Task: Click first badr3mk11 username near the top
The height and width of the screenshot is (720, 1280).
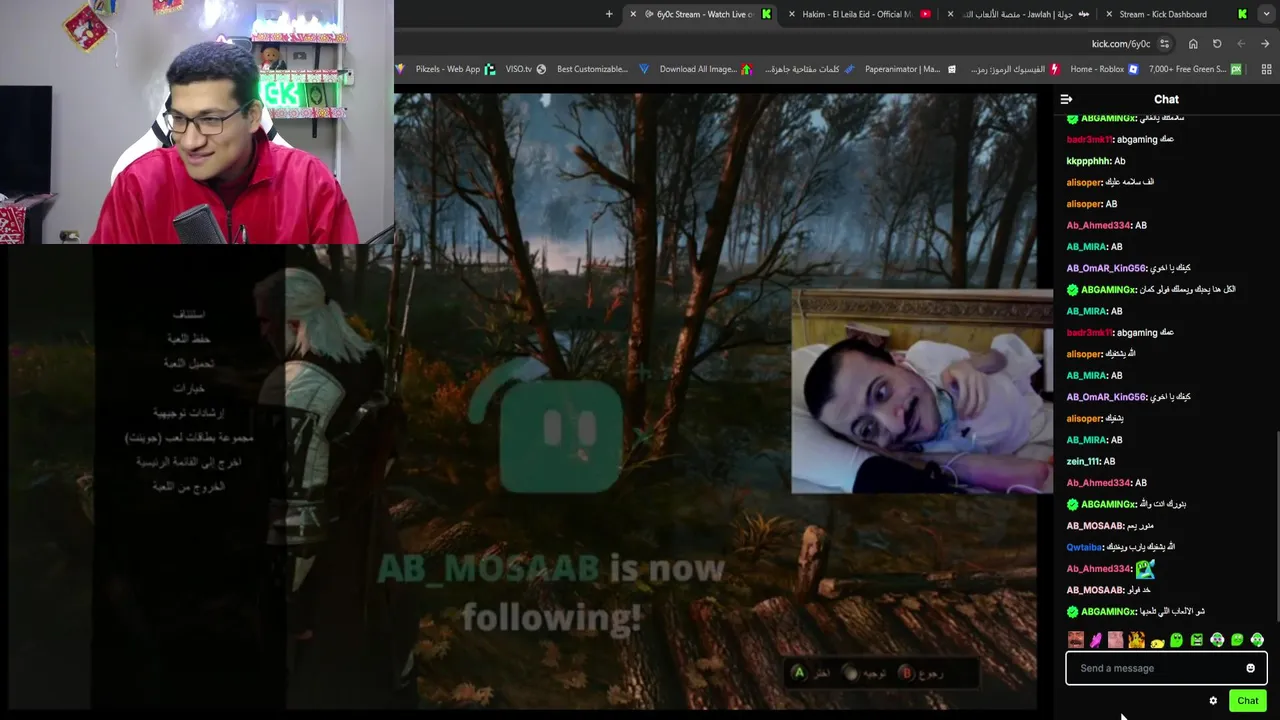Action: tap(1089, 139)
